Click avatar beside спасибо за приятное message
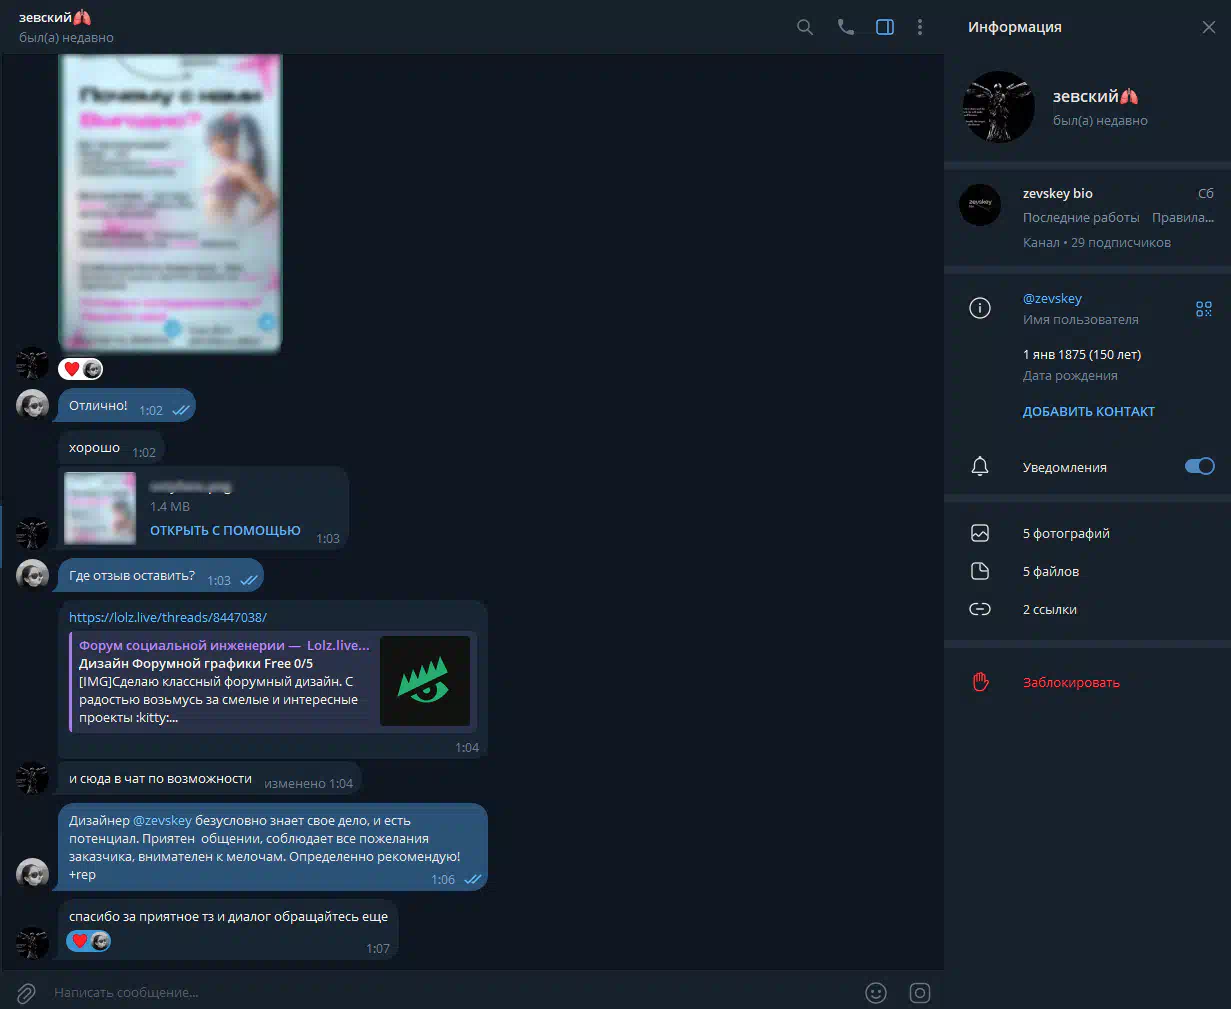1231x1009 pixels. click(x=32, y=942)
